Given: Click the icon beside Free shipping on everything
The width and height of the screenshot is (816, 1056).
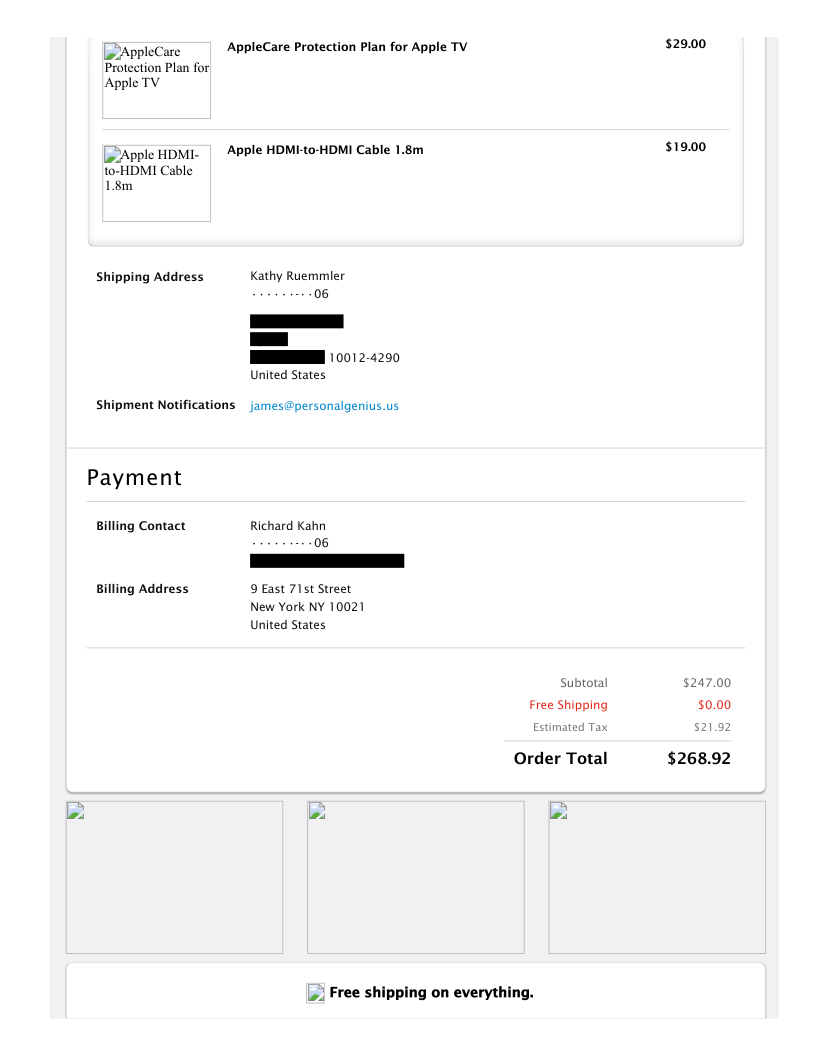Looking at the screenshot, I should [315, 993].
